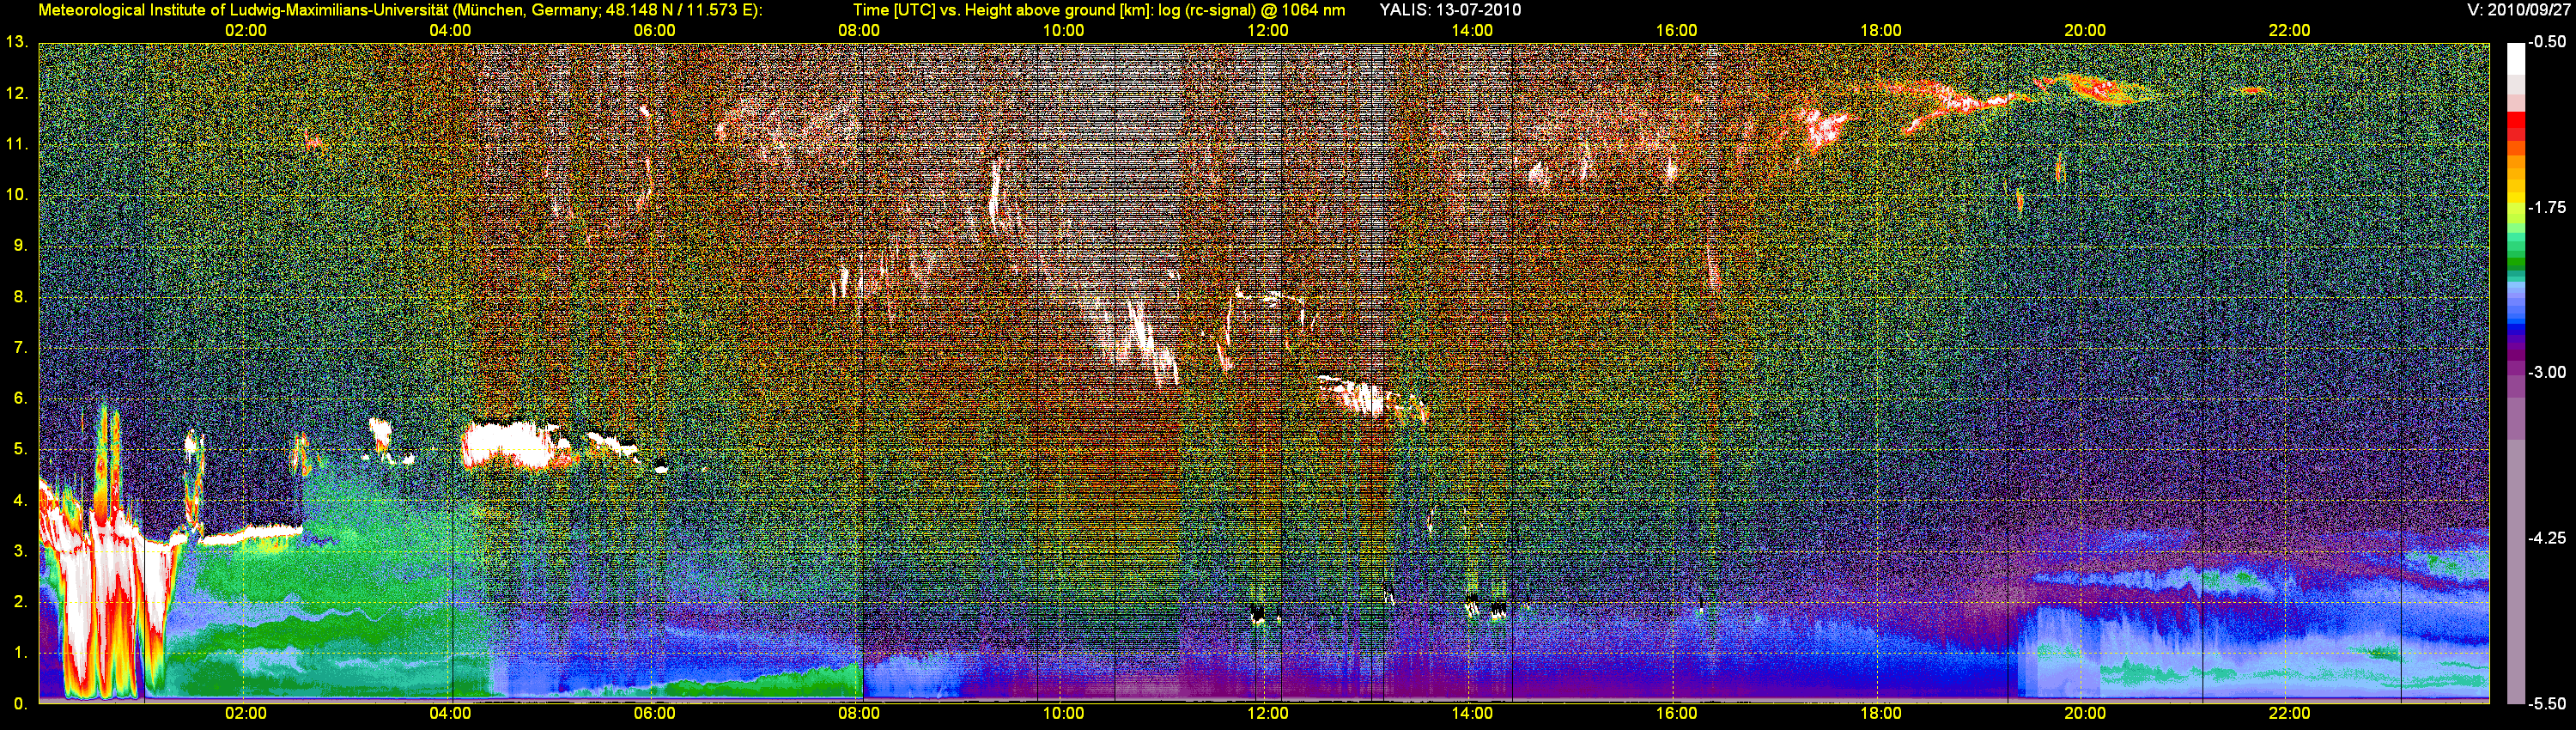Click the 18:00 label on the top time axis
The height and width of the screenshot is (730, 2576).
[1881, 30]
